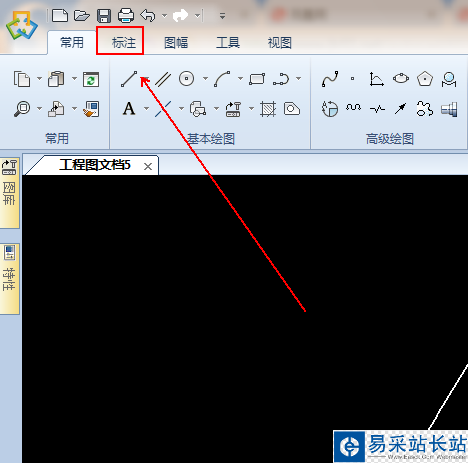Switch to the 工具 ribbon tab

pos(228,43)
